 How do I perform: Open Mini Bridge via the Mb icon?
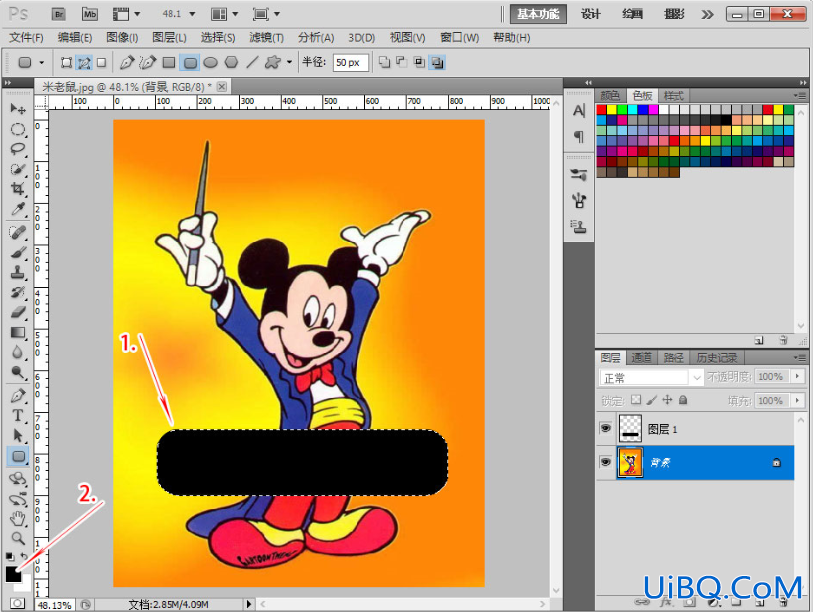point(90,15)
